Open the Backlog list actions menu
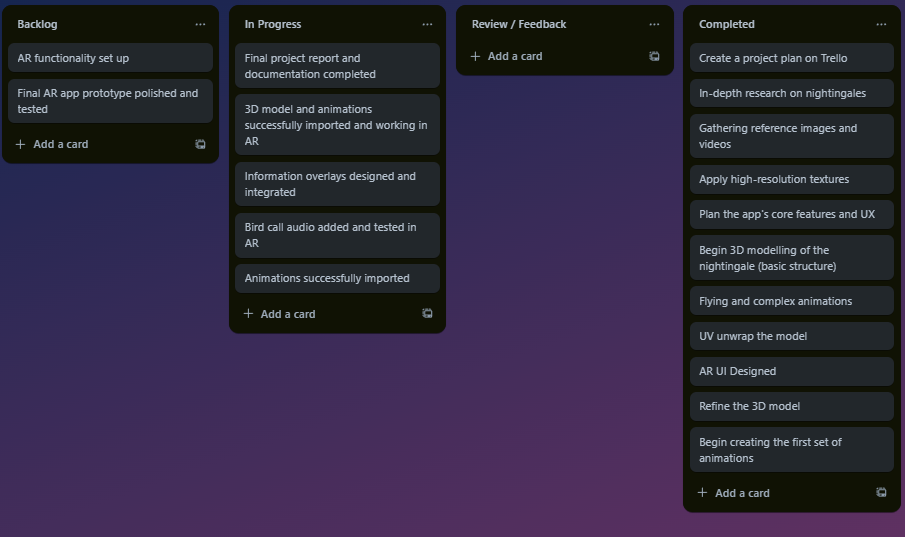This screenshot has height=537, width=905. pyautogui.click(x=200, y=24)
